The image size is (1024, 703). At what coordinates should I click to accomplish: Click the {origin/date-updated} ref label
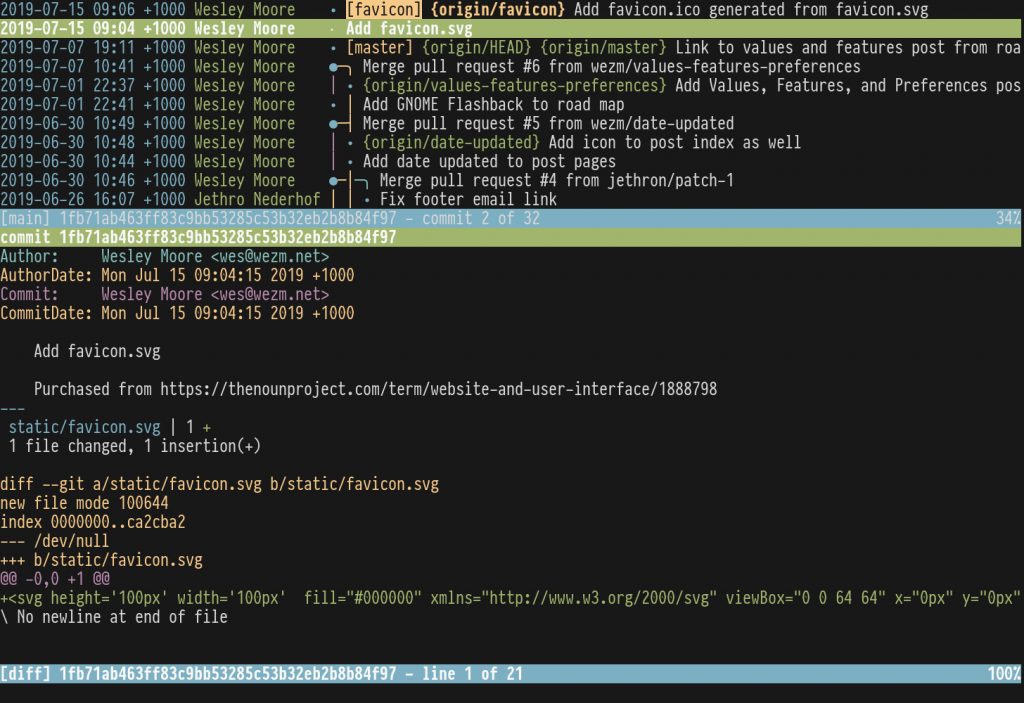451,142
